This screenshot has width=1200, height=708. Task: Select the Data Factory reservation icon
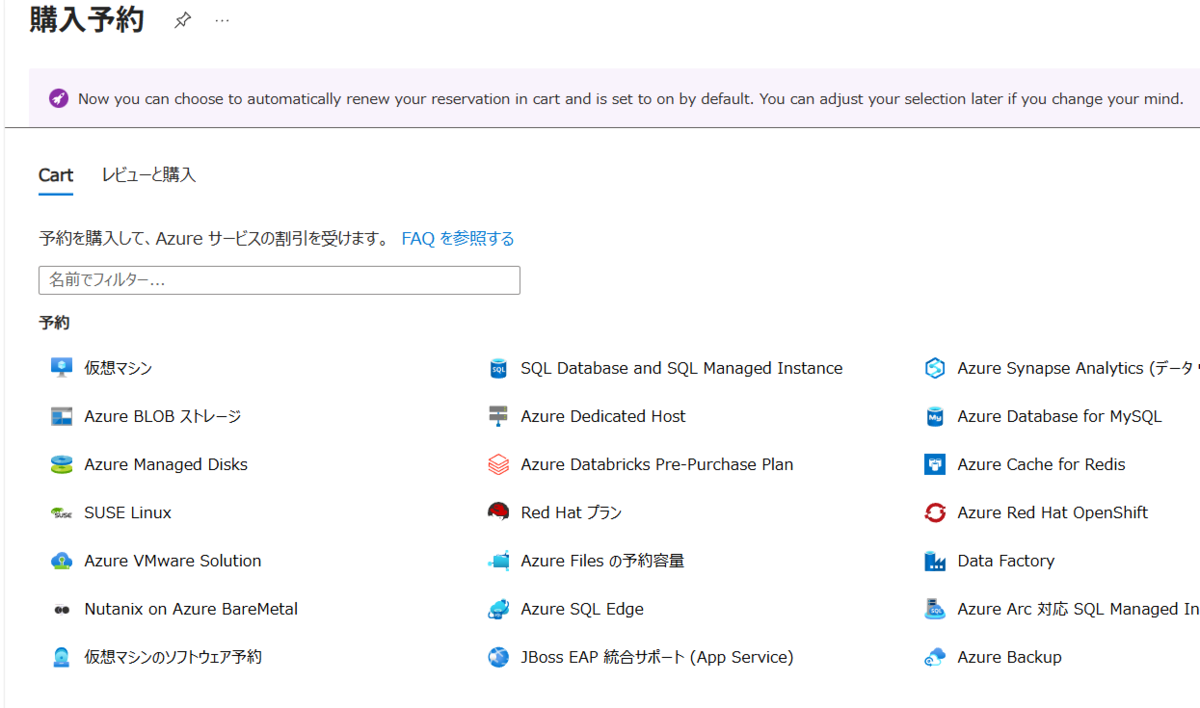935,560
